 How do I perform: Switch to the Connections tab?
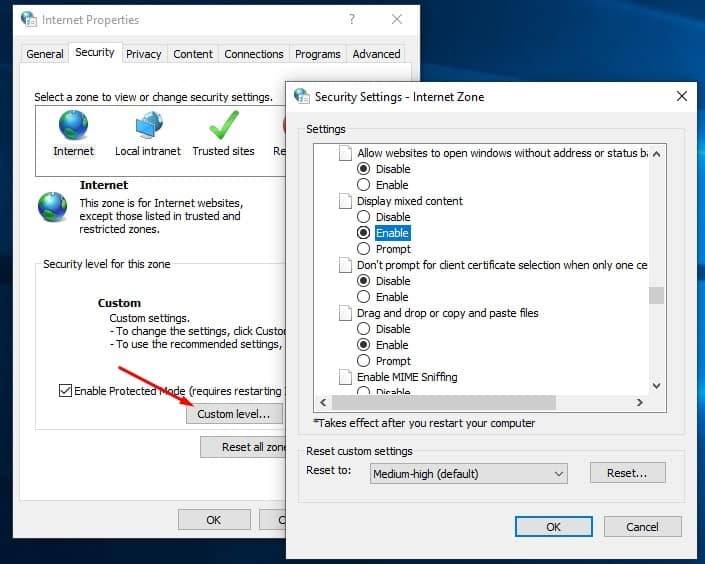254,54
